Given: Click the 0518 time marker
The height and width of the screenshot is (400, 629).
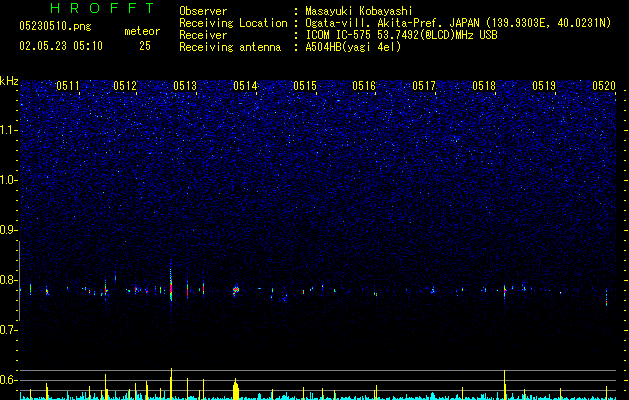Looking at the screenshot, I should click(x=484, y=86).
